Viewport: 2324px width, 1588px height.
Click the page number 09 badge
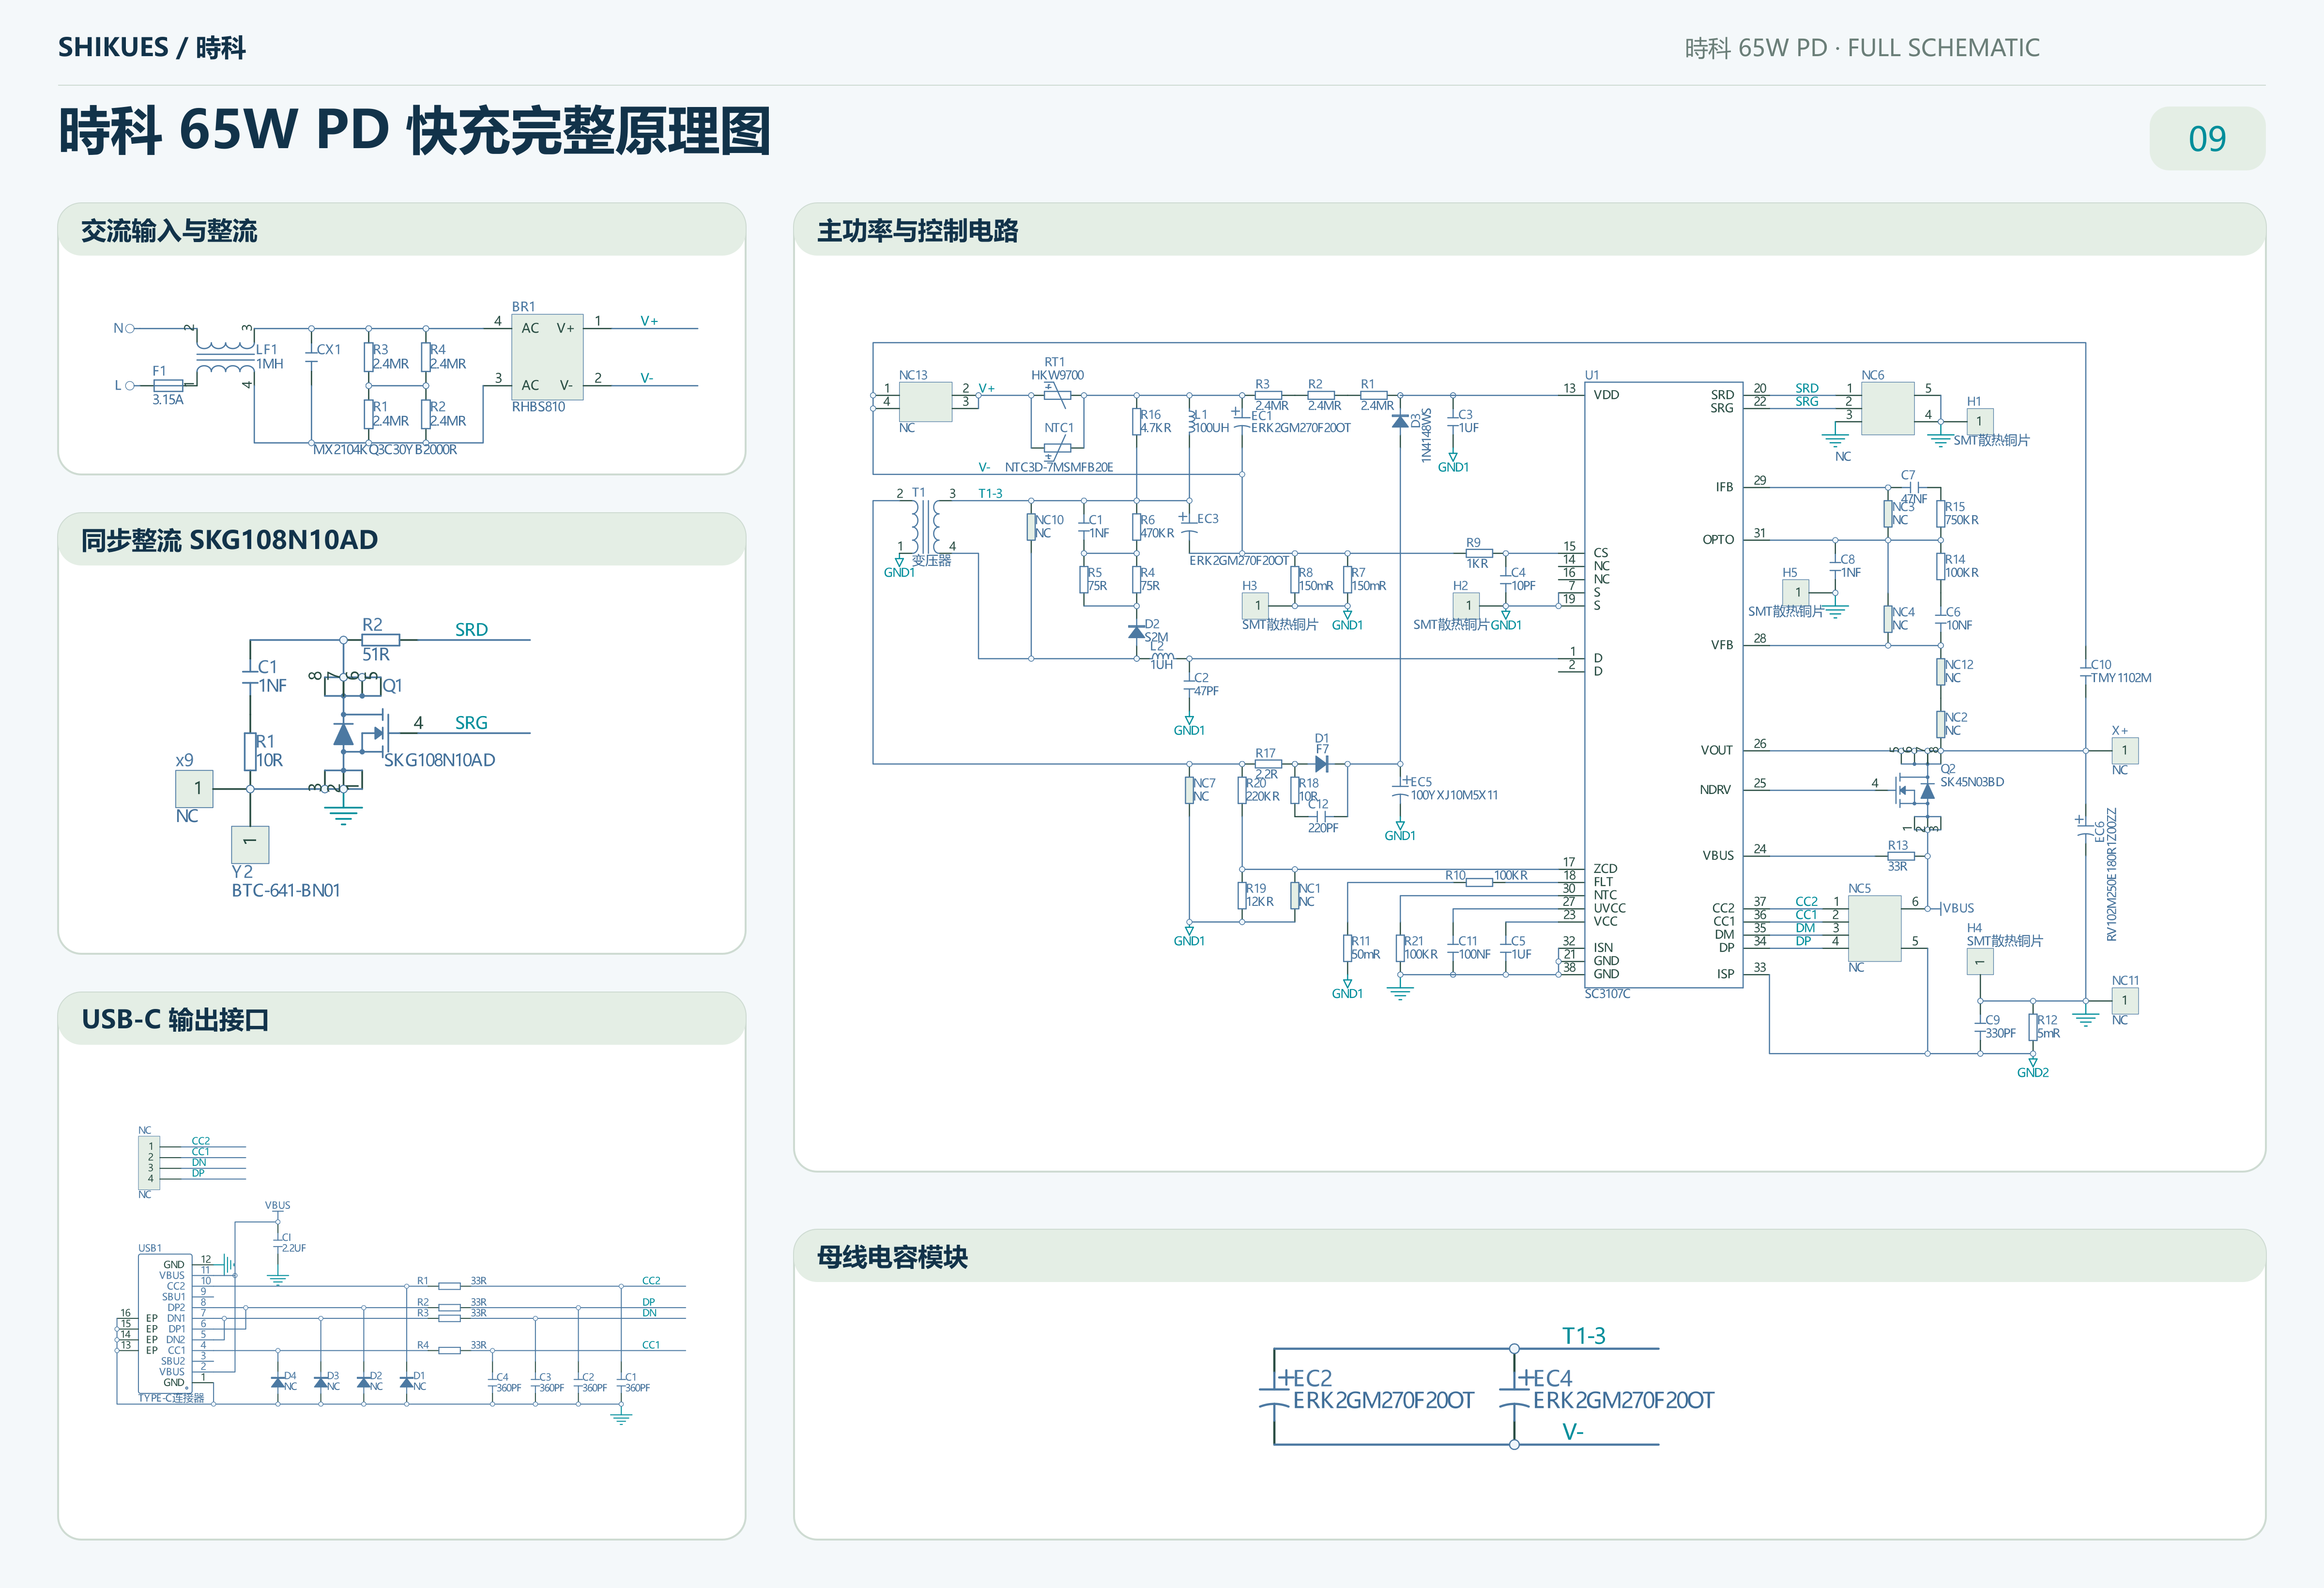pyautogui.click(x=2207, y=138)
